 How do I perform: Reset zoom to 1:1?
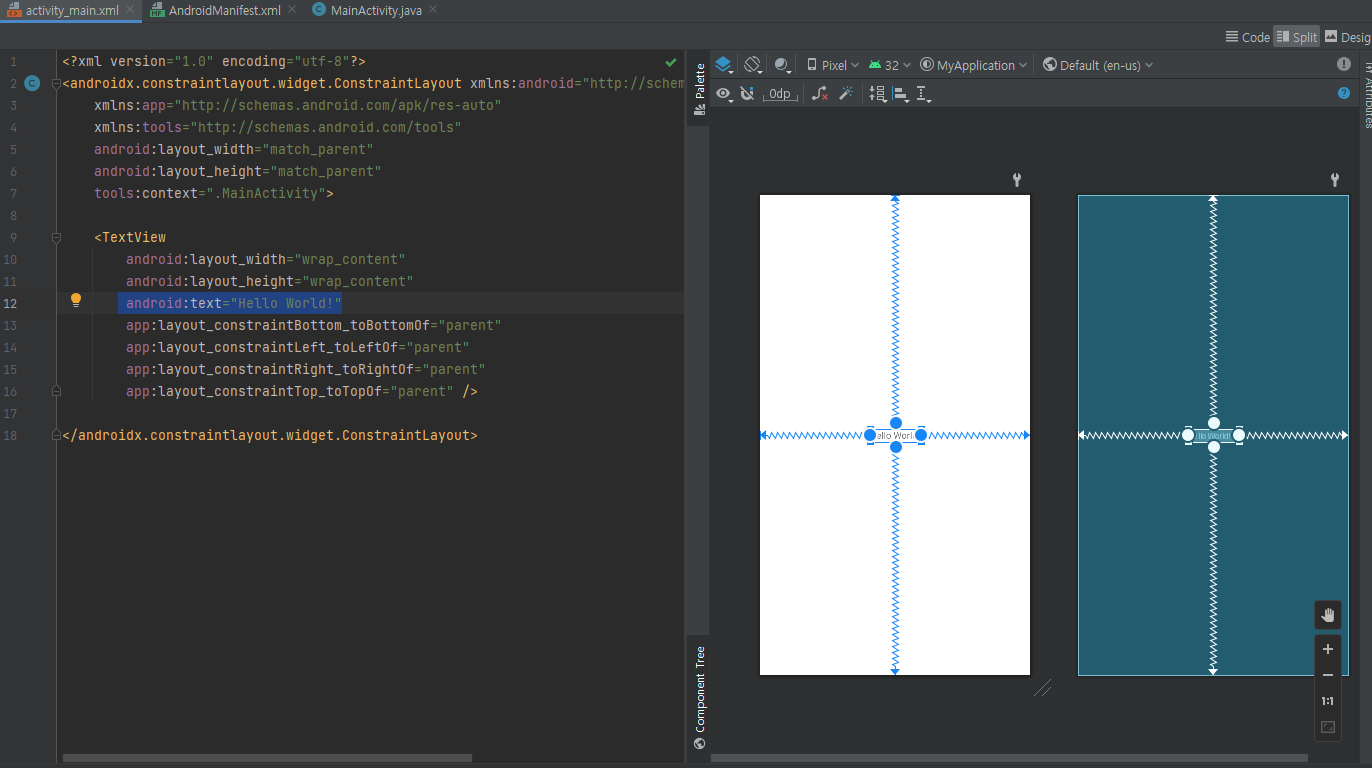click(1328, 701)
